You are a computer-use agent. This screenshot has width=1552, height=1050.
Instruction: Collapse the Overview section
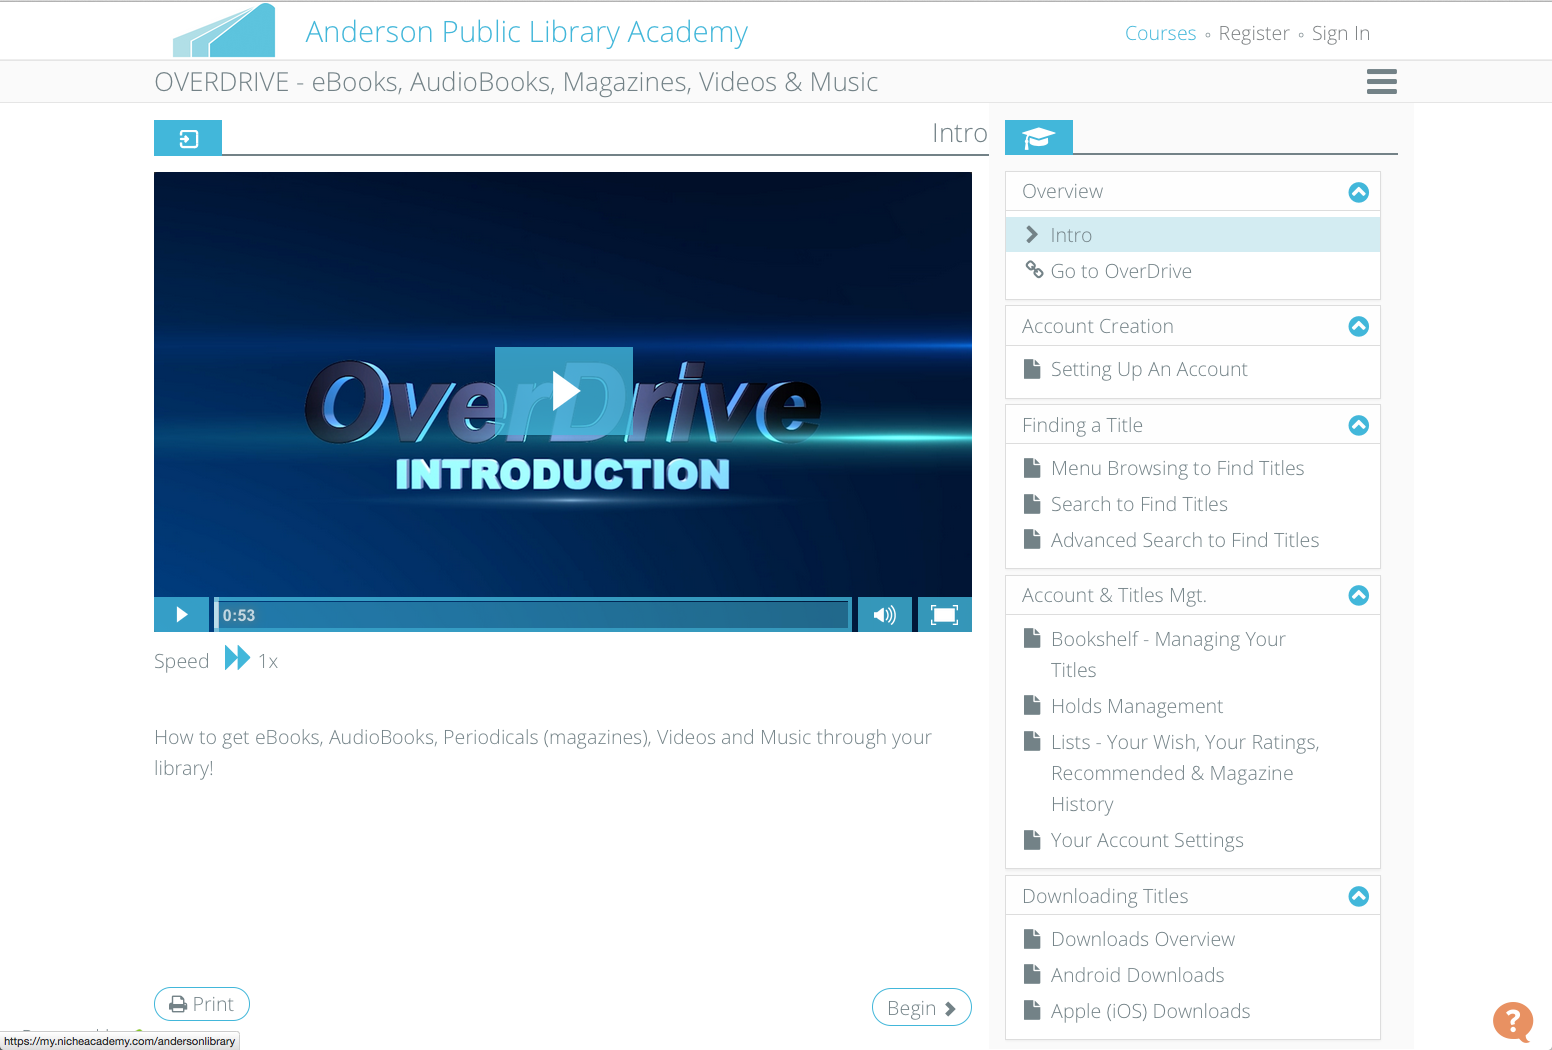tap(1358, 192)
